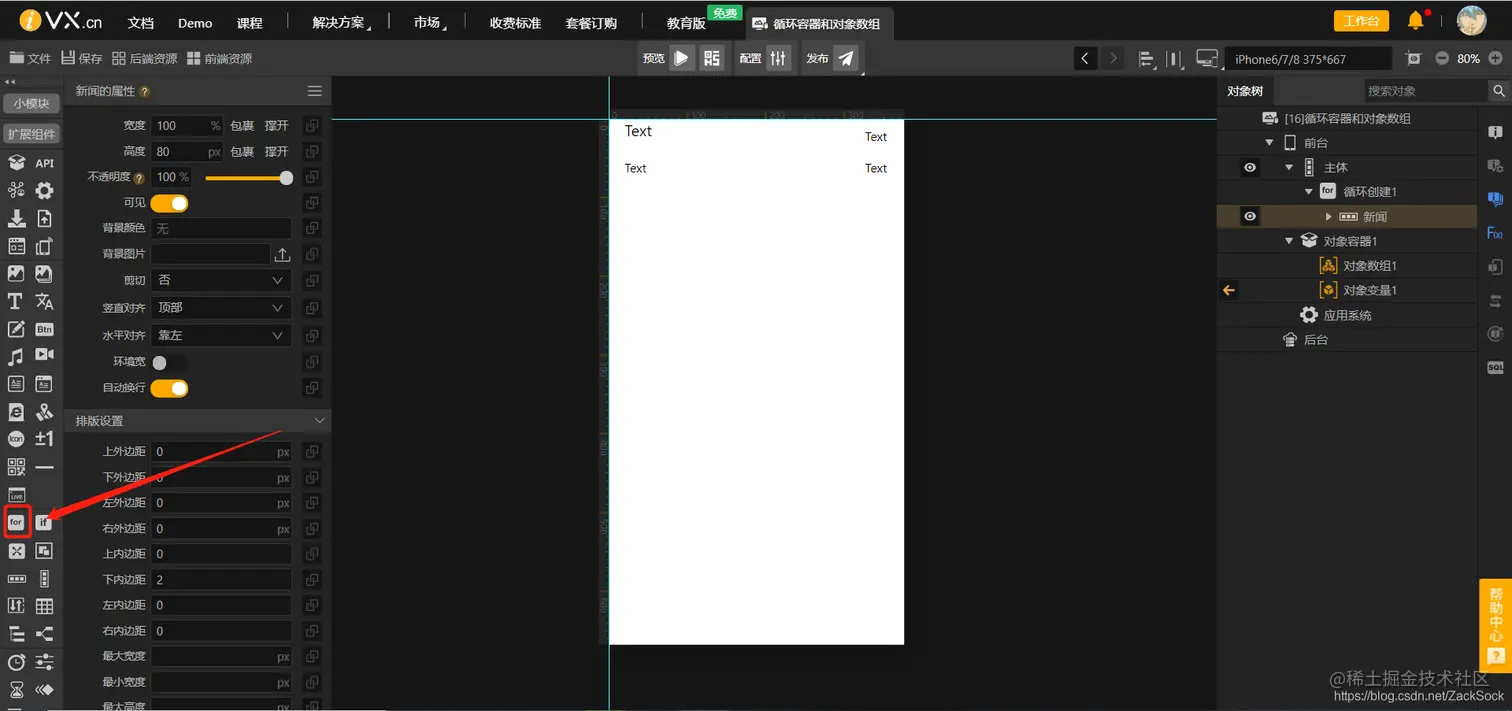The image size is (1512, 711).
Task: Collapse the 对象容器1 tree node
Action: click(1290, 241)
